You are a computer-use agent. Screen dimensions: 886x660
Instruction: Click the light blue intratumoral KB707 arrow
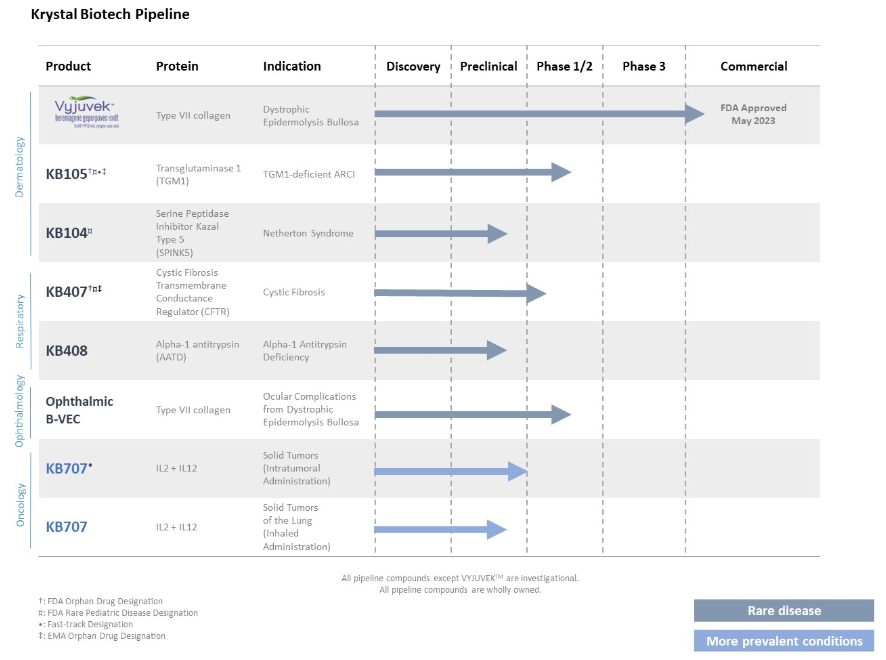[450, 471]
